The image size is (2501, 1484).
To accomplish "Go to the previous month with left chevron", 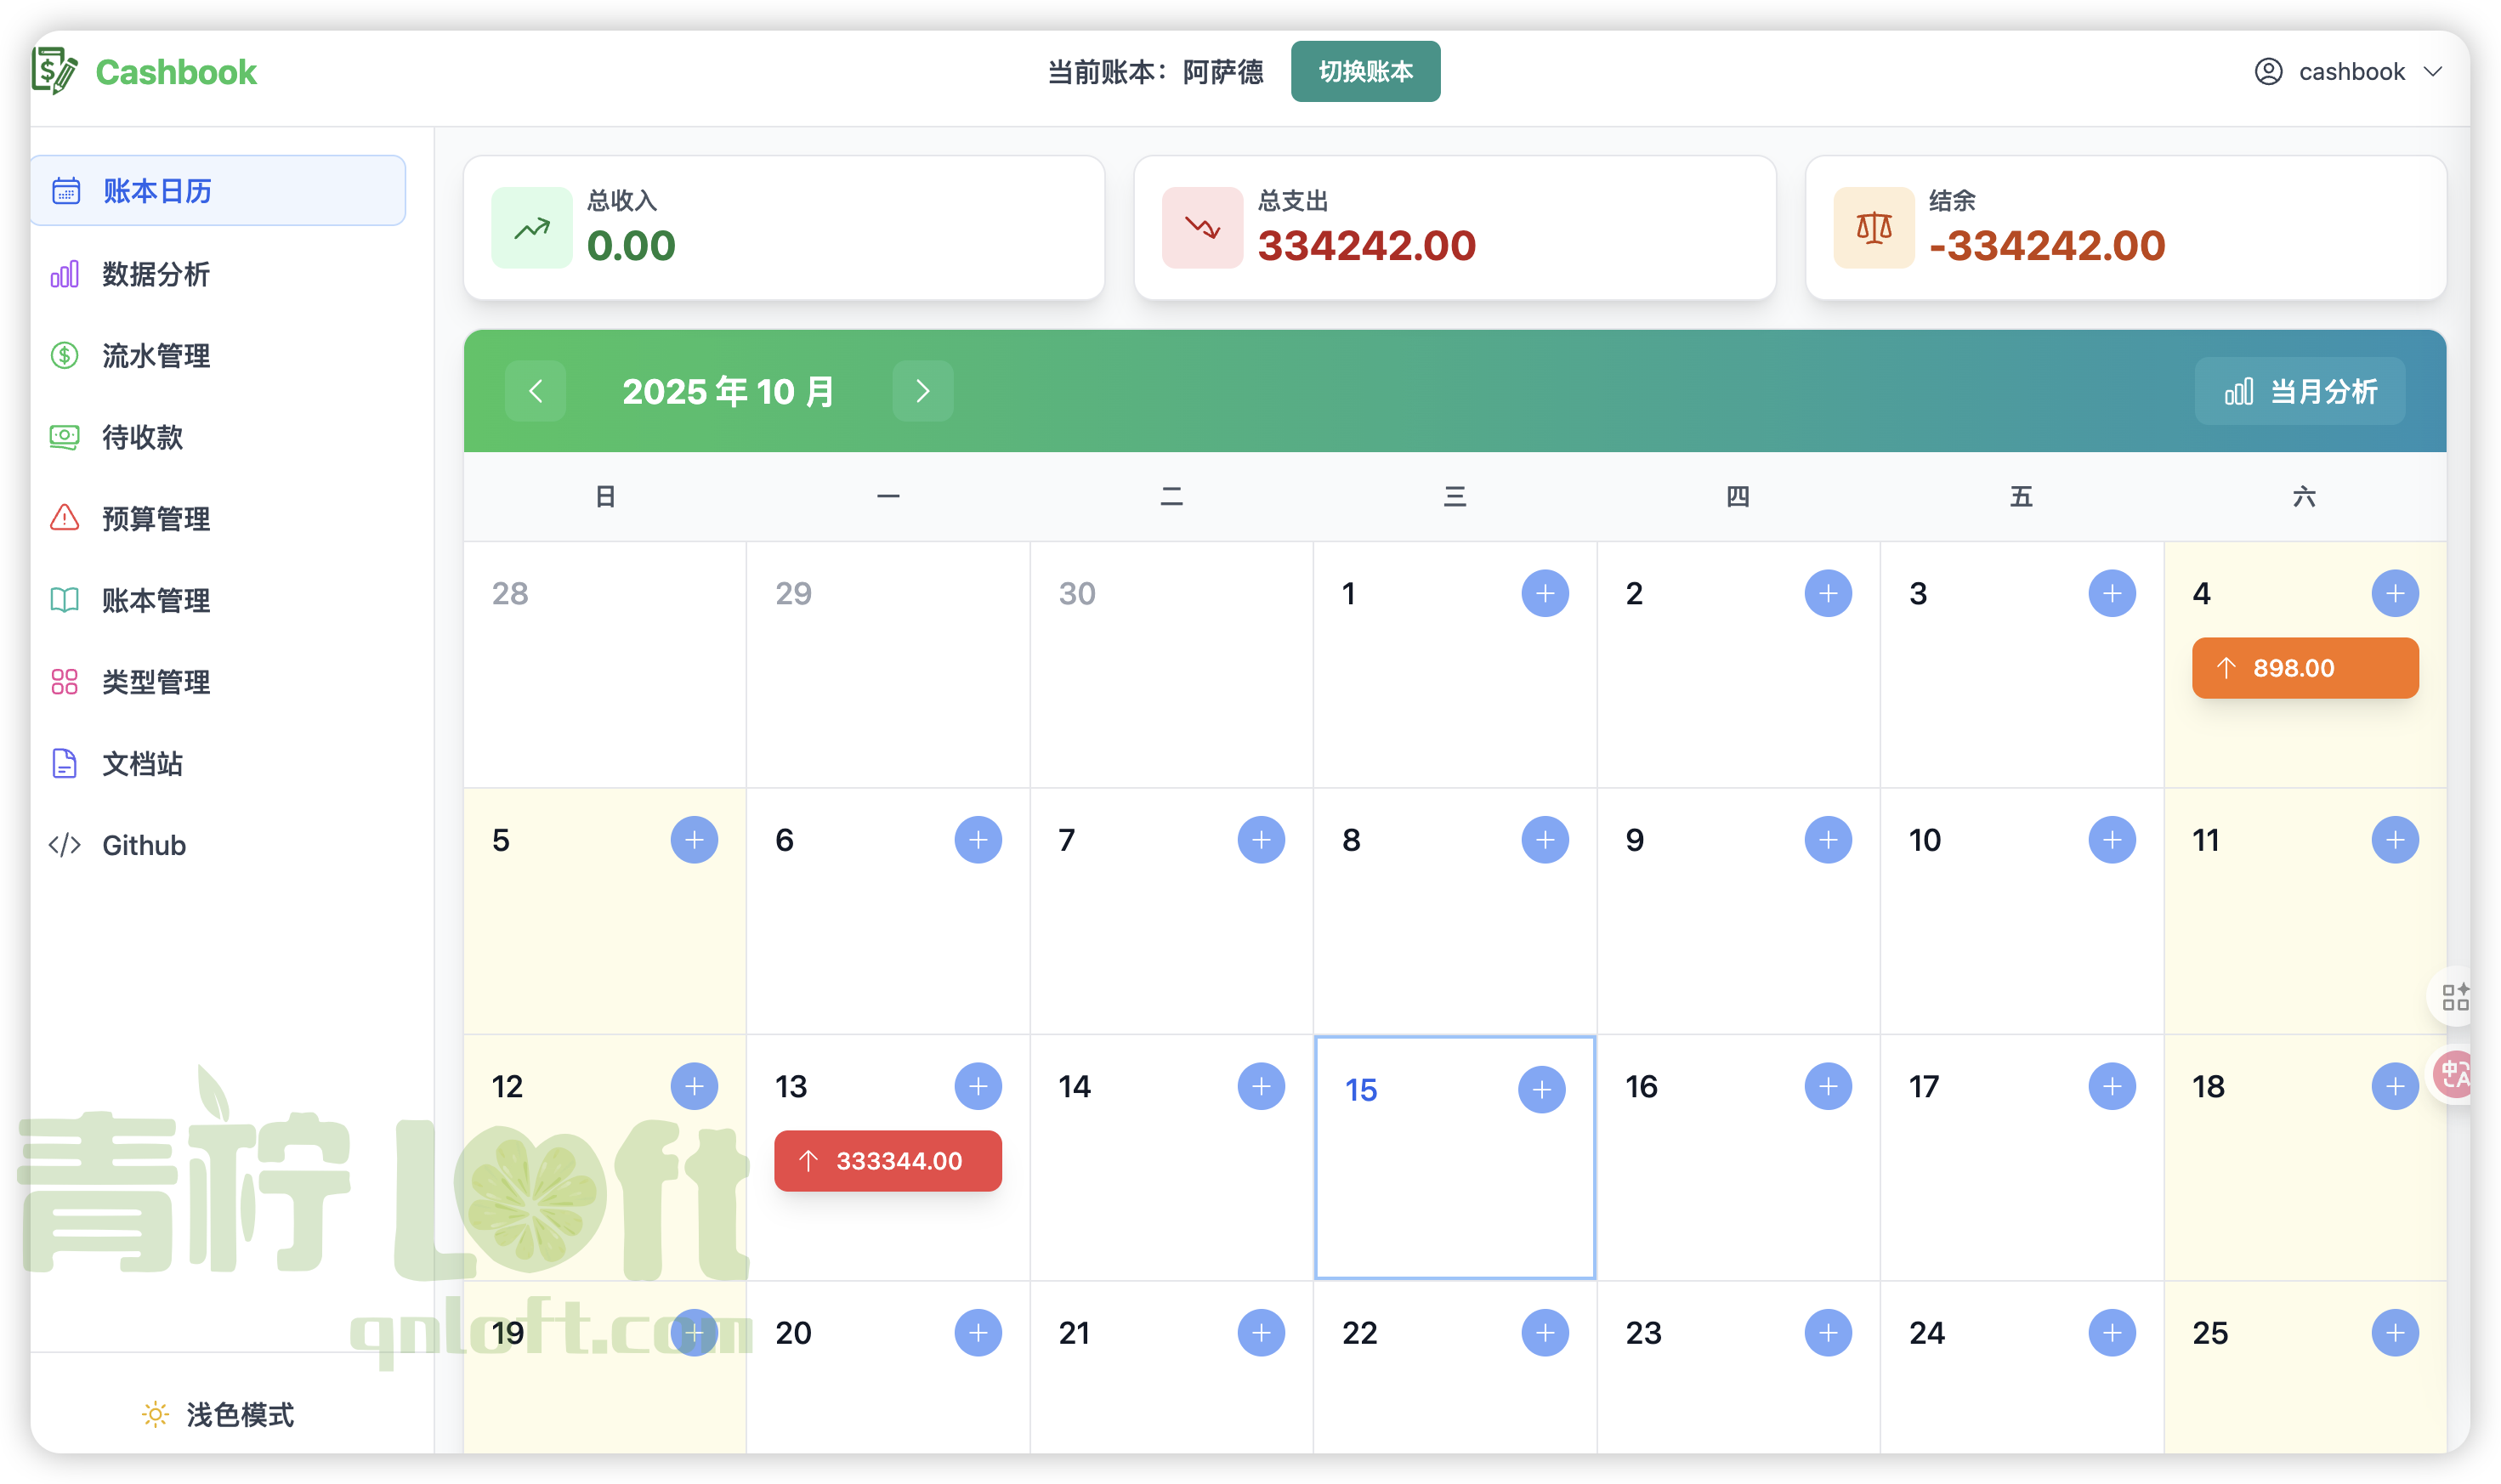I will (x=536, y=391).
